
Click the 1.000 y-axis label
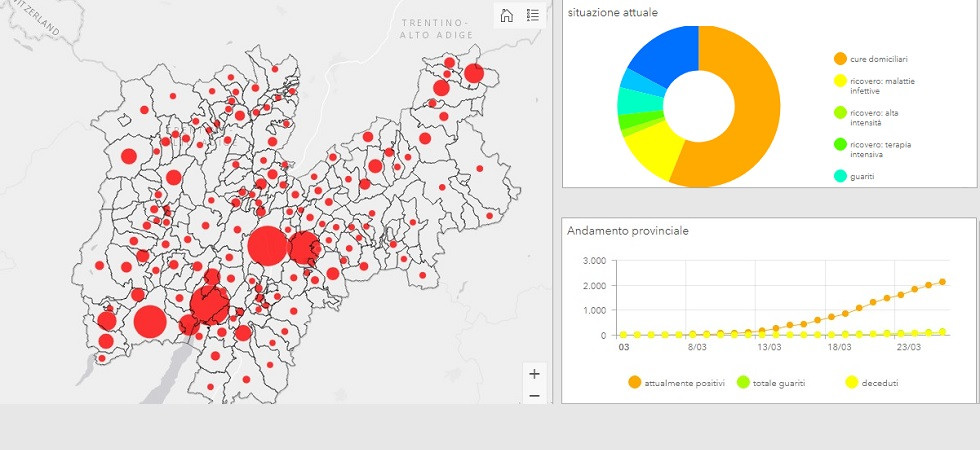click(594, 311)
